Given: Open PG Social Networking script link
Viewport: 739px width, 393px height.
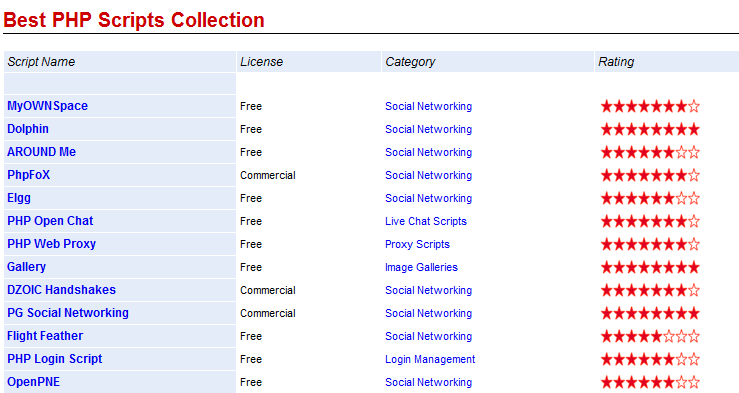Looking at the screenshot, I should 68,313.
